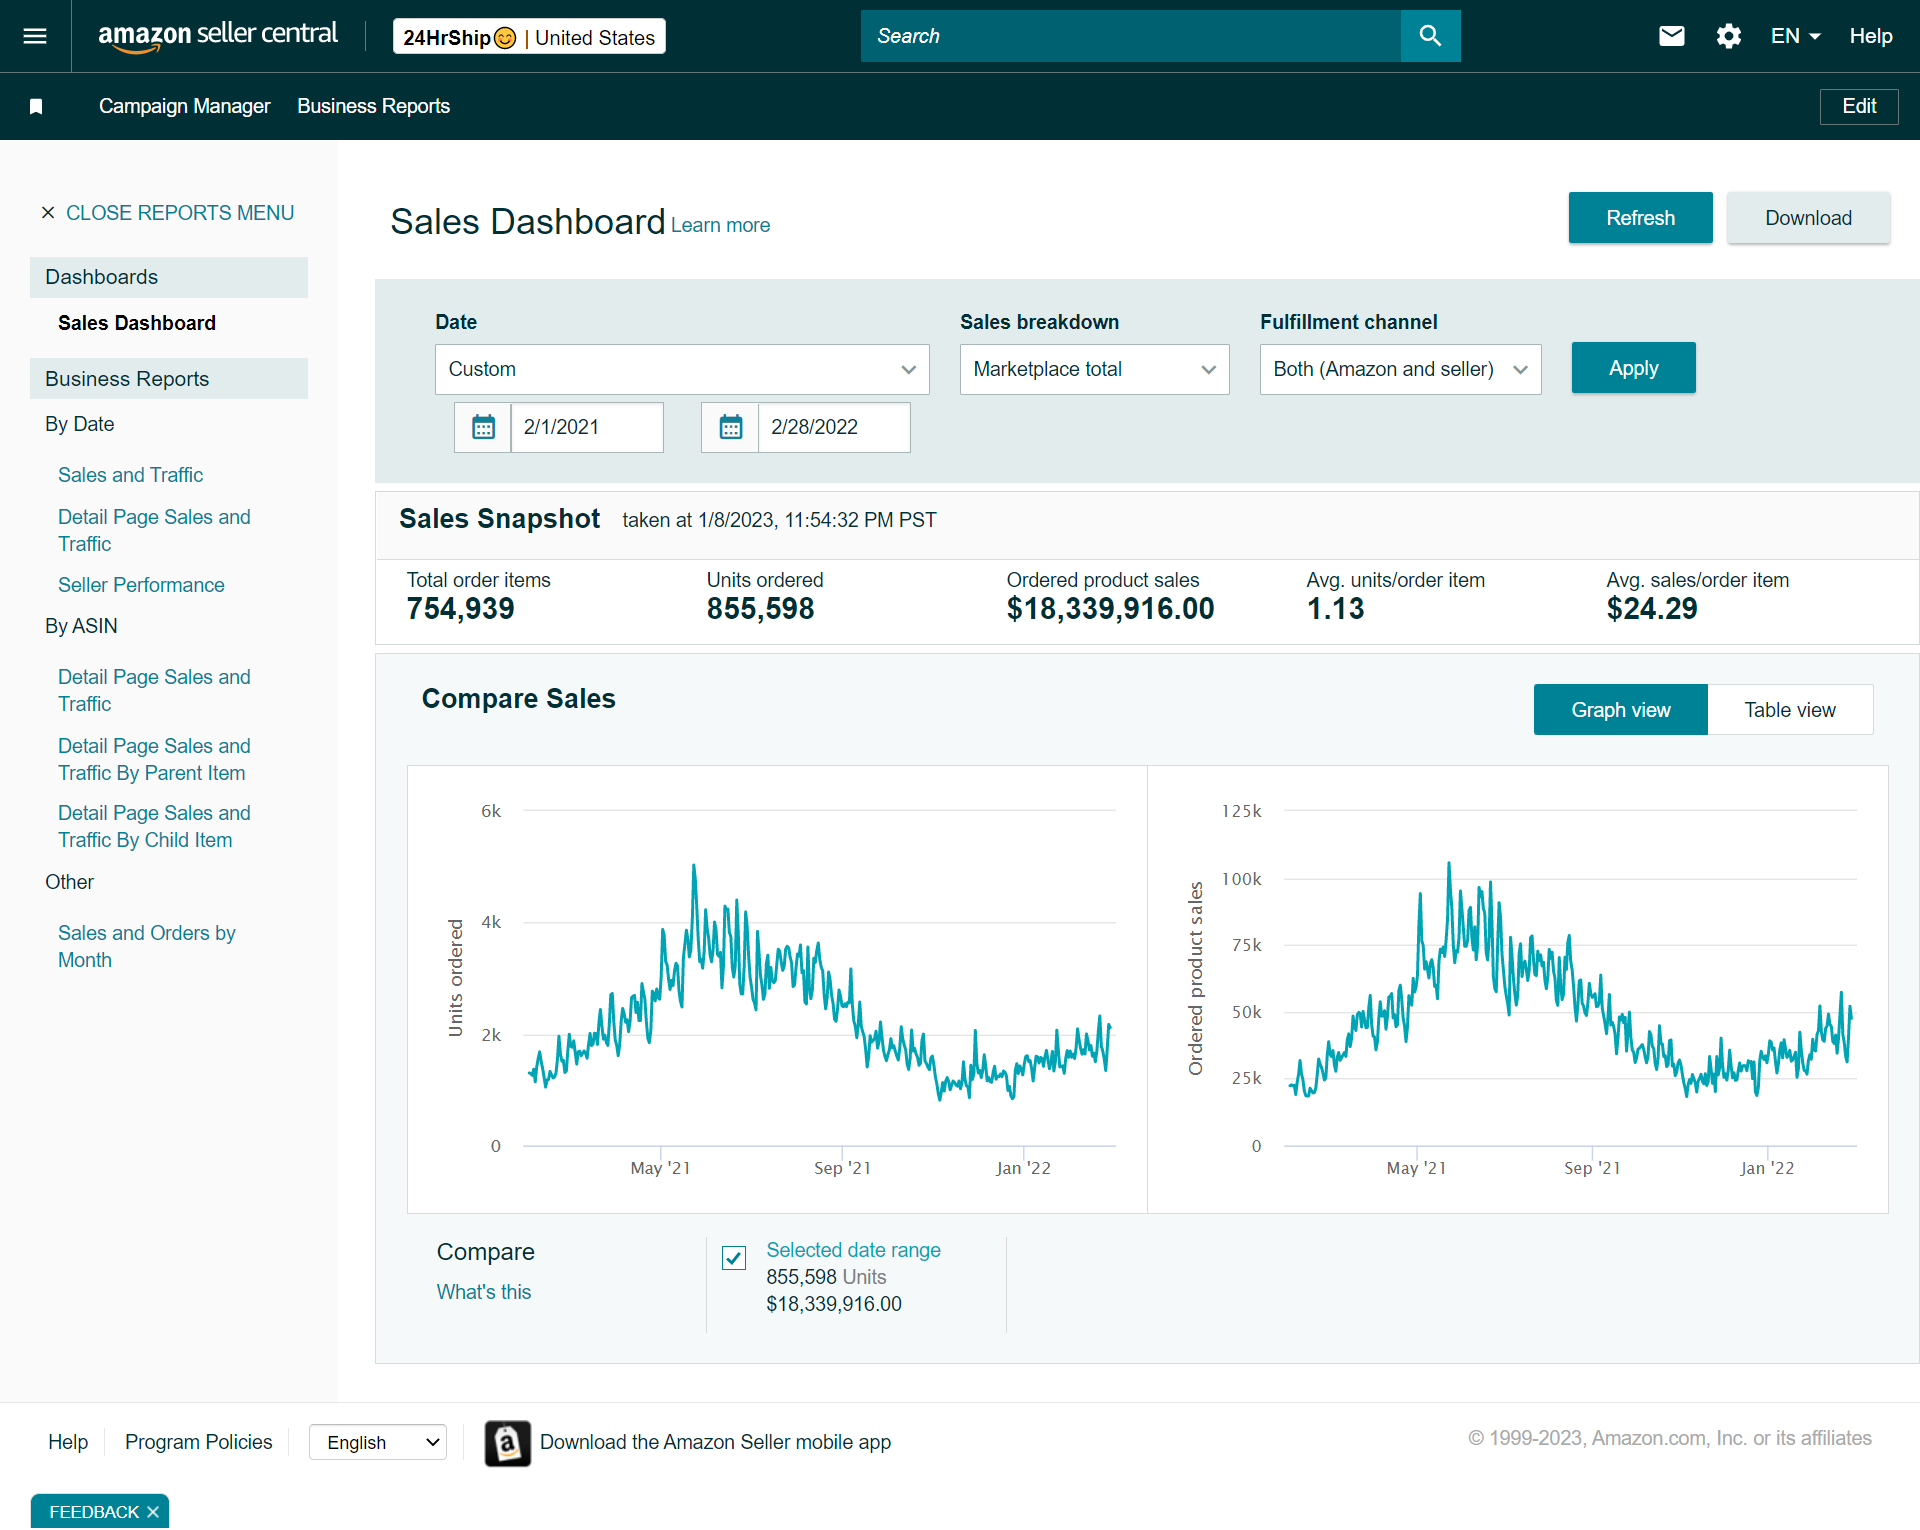Click the bookmark icon in navigation bar
The width and height of the screenshot is (1920, 1530).
pos(36,106)
